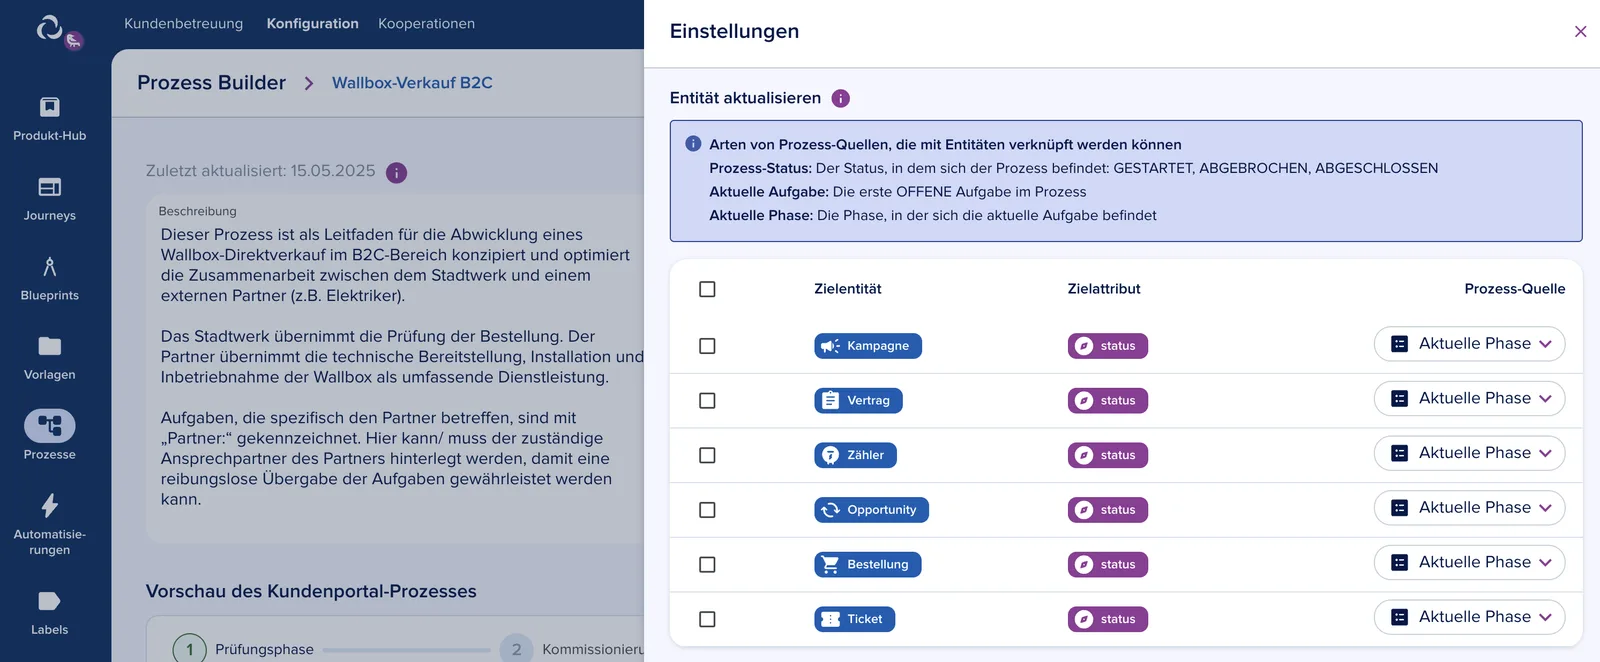This screenshot has height=662, width=1600.
Task: Open Prozess-Quelle dropdown for Ticket row
Action: coord(1469,617)
